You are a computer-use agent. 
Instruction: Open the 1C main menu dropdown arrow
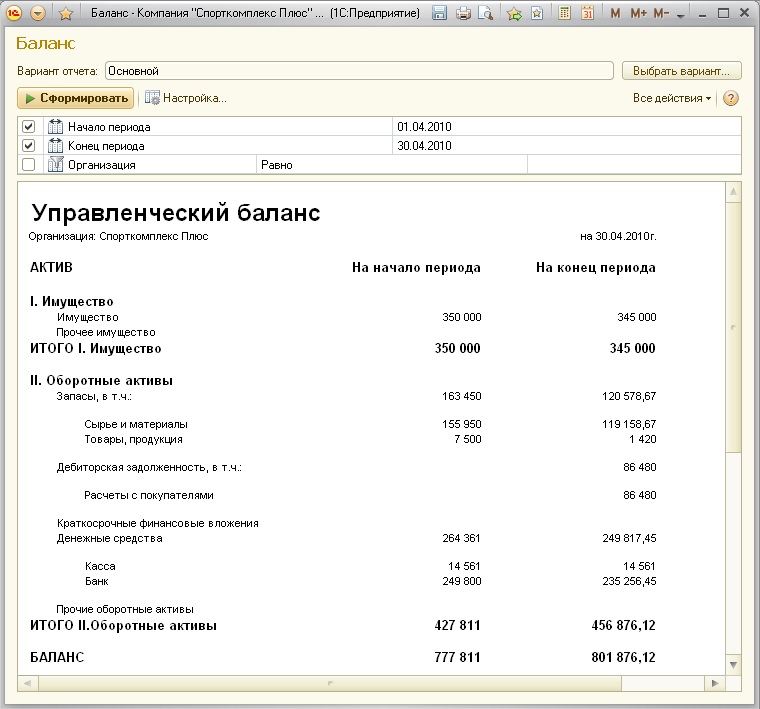[38, 13]
